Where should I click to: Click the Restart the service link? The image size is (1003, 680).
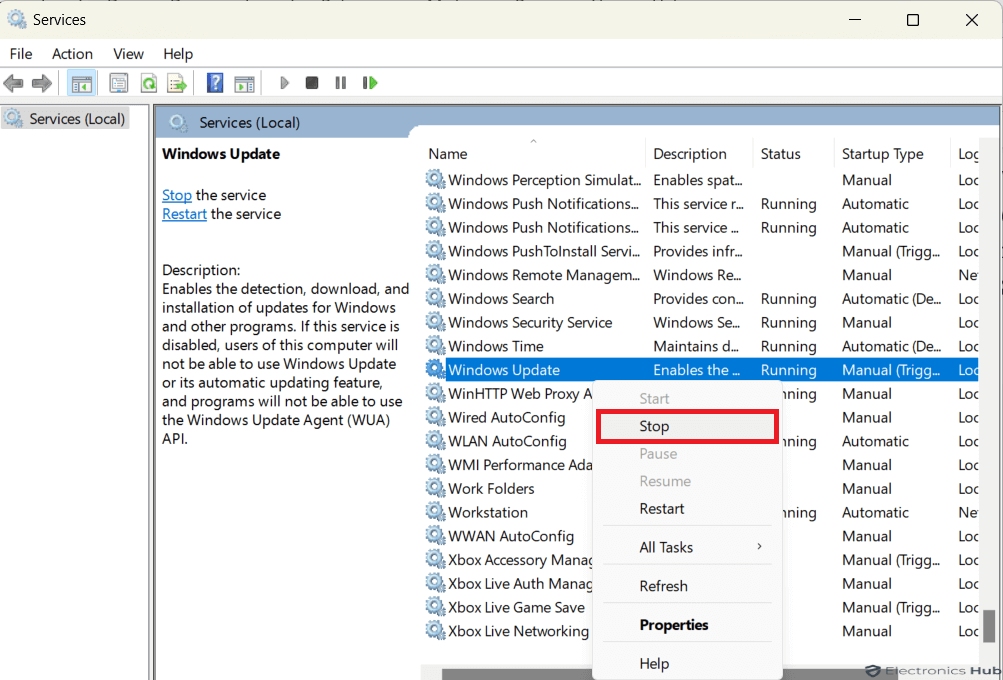pyautogui.click(x=184, y=214)
